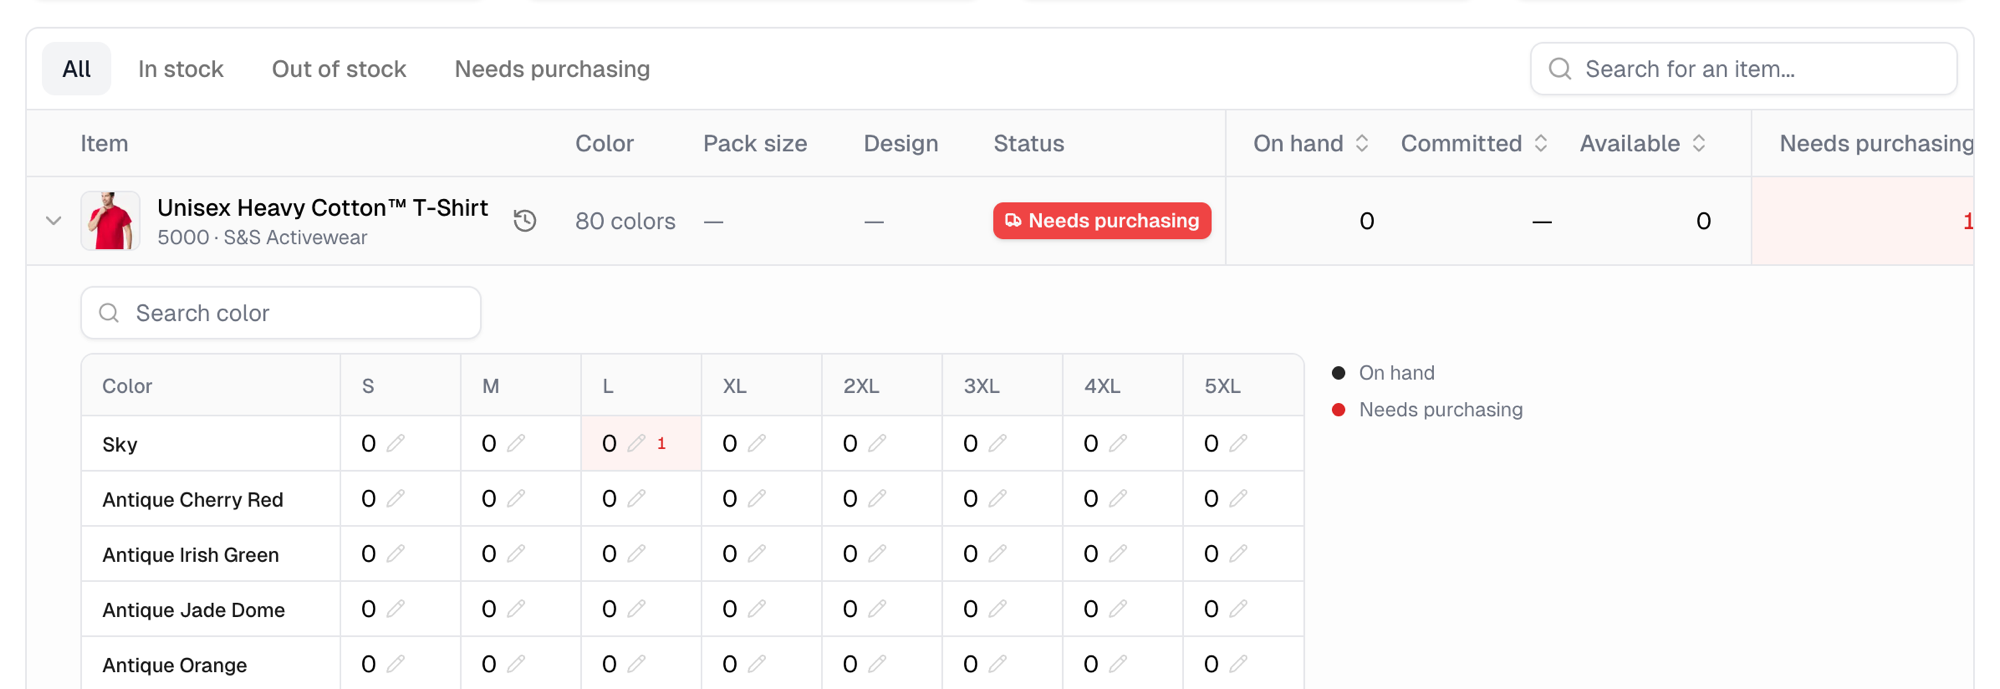Click the 5000 · S&S Activewear subtitle
Screen dimensions: 2000x689
click(x=262, y=238)
